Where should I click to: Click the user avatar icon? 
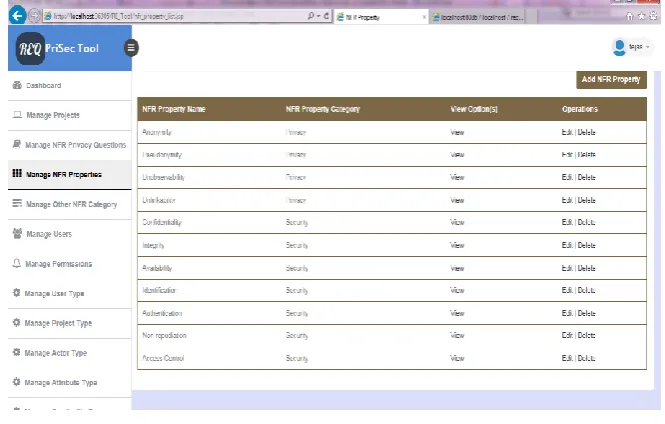[x=620, y=47]
